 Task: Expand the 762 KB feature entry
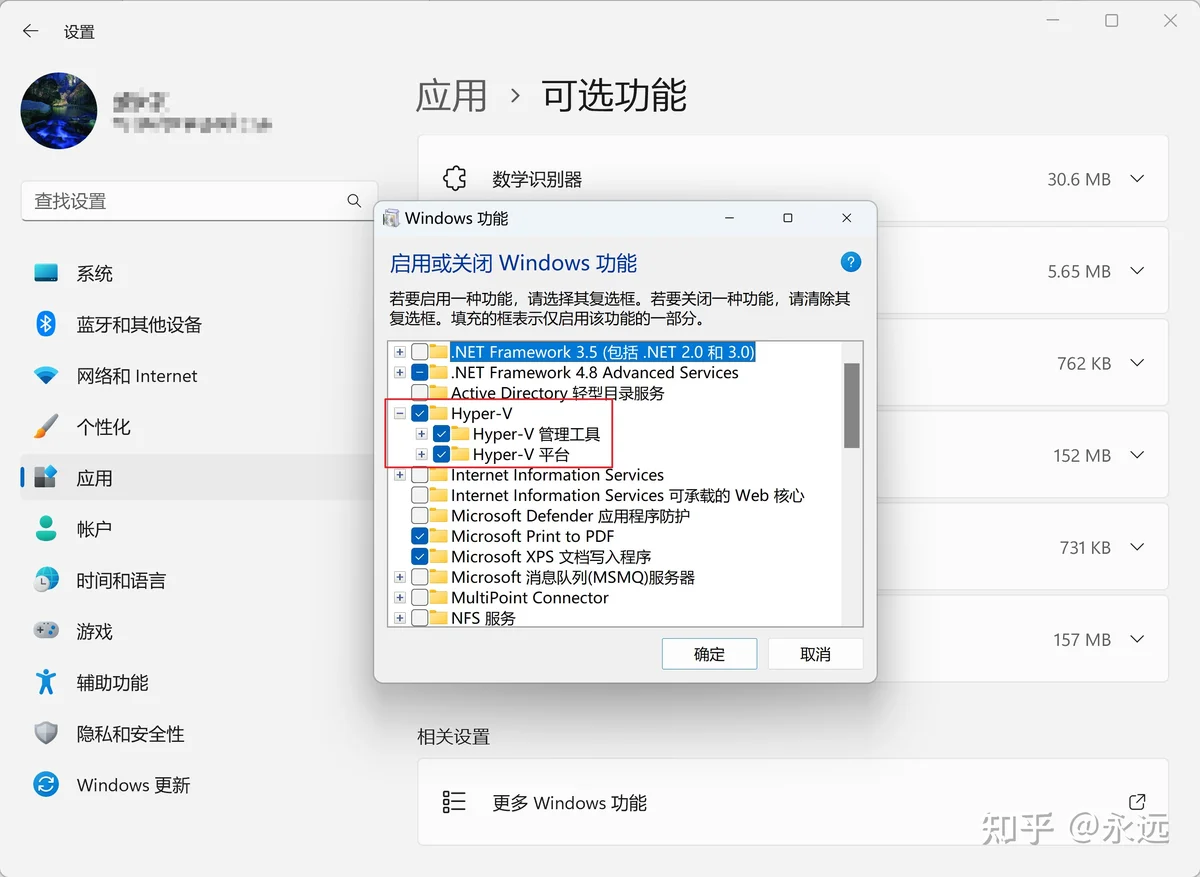tap(1137, 363)
